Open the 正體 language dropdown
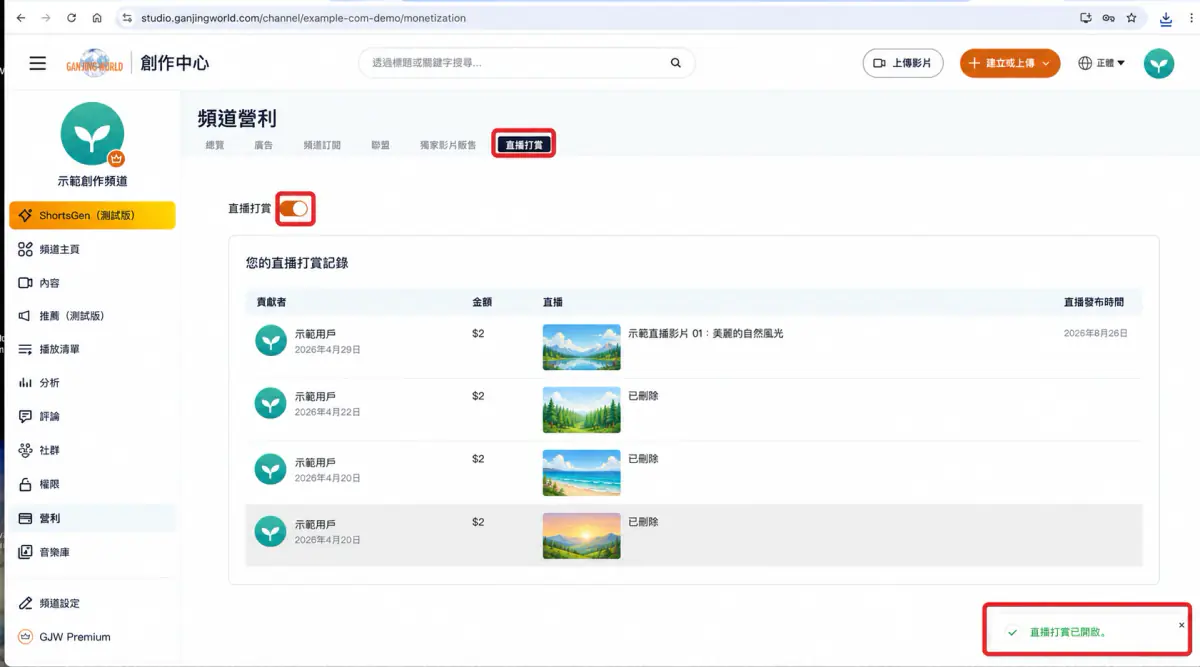 tap(1110, 63)
